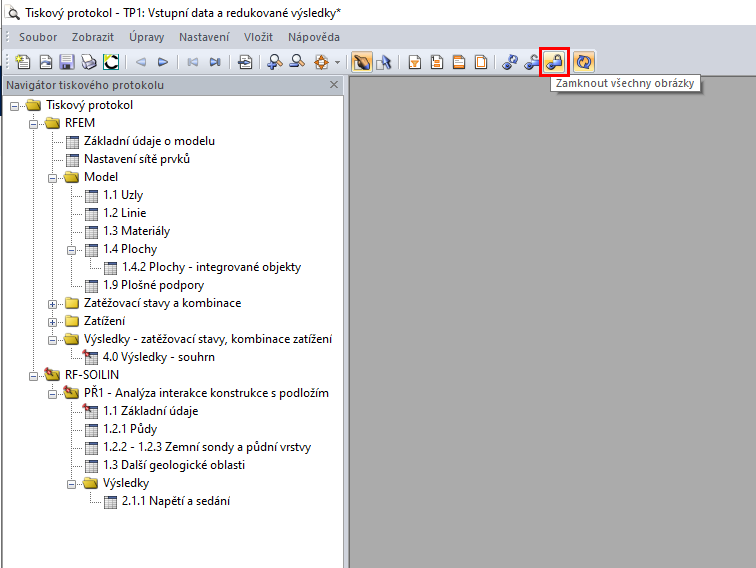The height and width of the screenshot is (568, 756).
Task: Click the blue refresh arrows icon
Action: [584, 62]
